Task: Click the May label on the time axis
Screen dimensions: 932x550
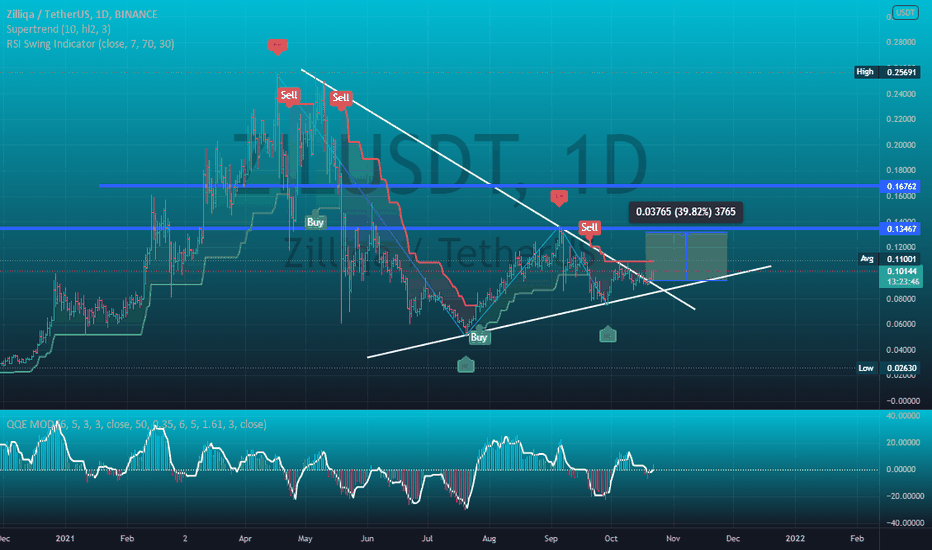Action: point(305,539)
